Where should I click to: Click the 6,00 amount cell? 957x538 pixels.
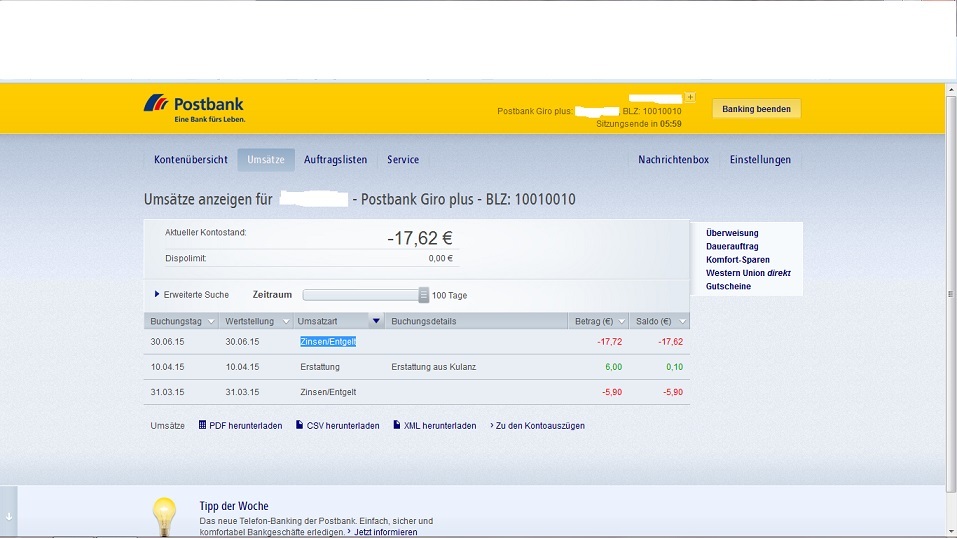point(613,367)
